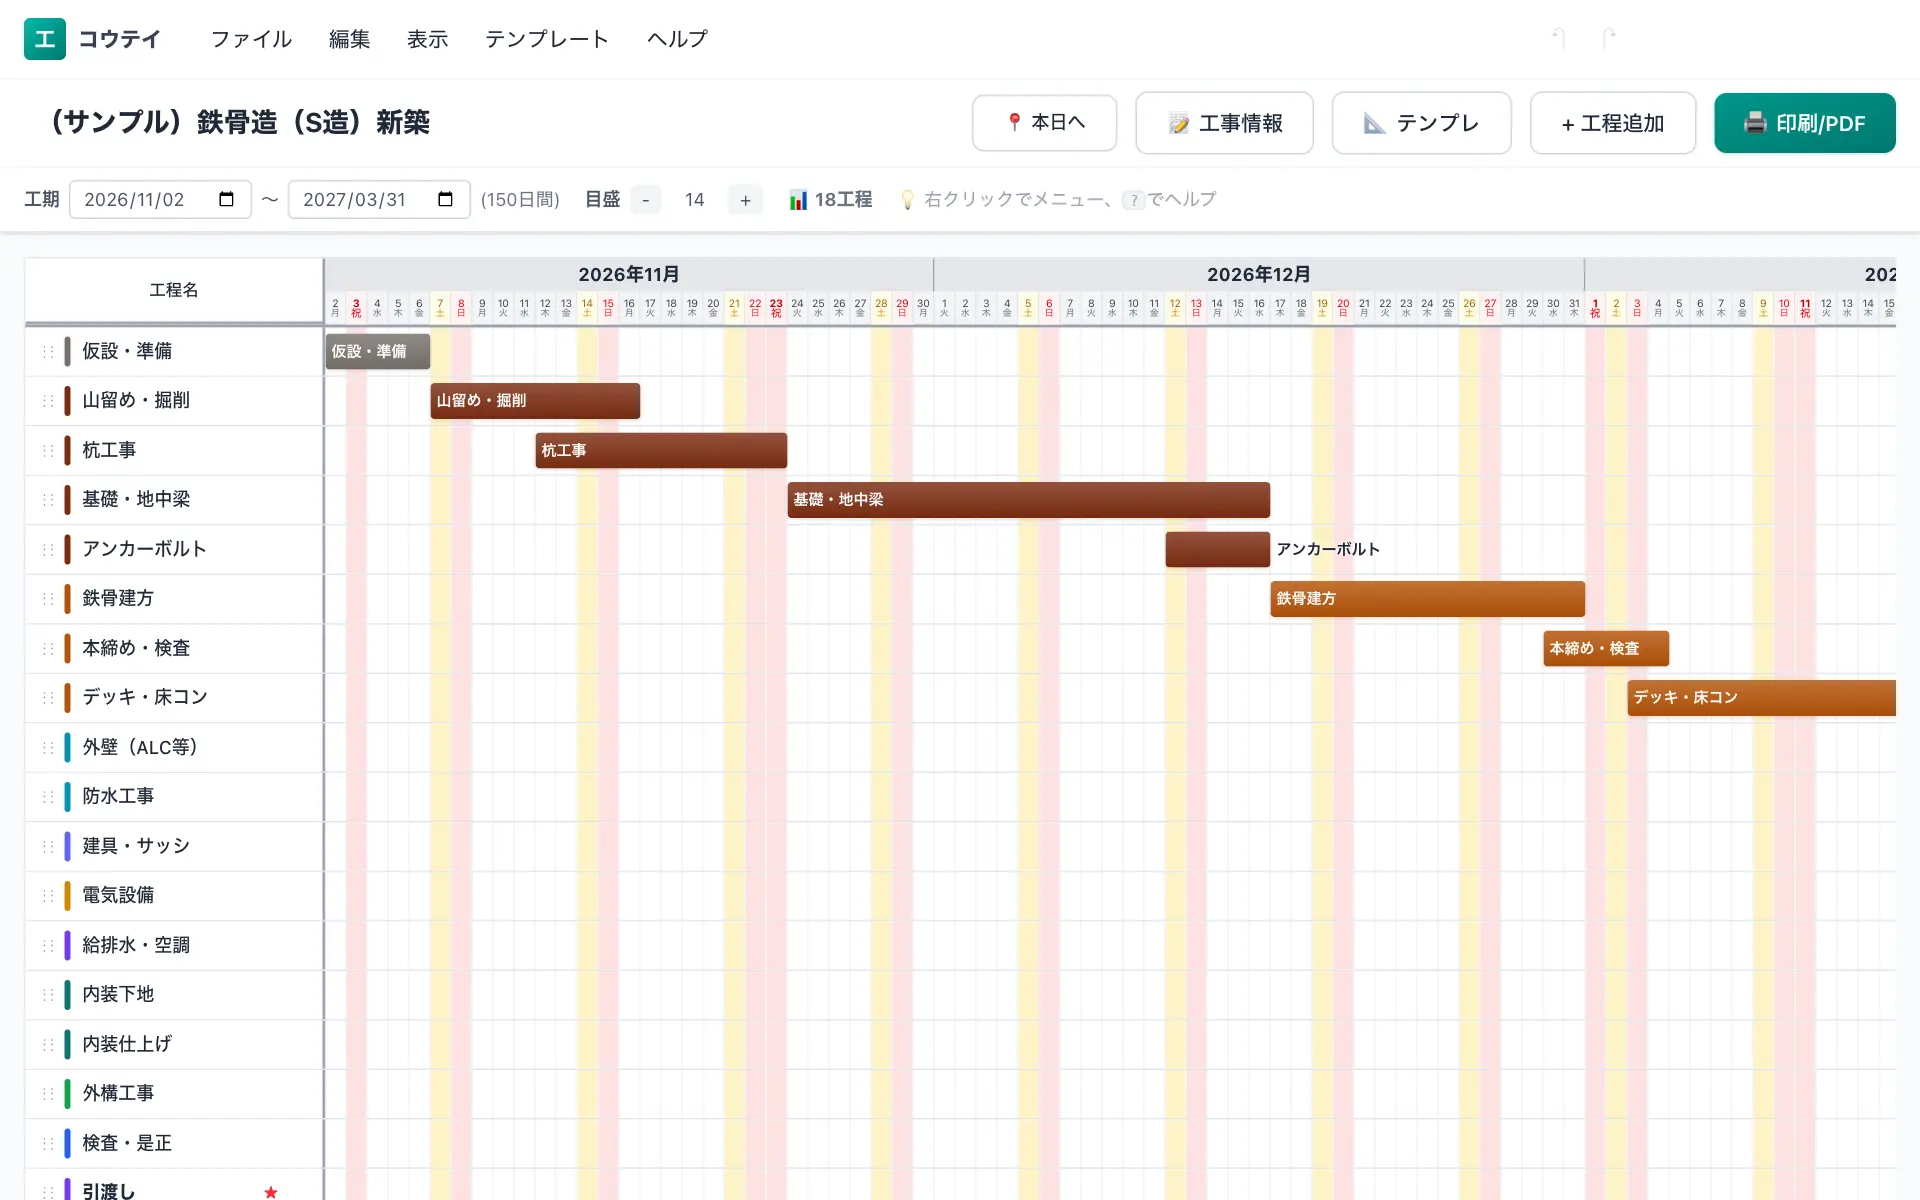This screenshot has height=1200, width=1920.
Task: Click the lightbulb hint icon
Action: pyautogui.click(x=907, y=200)
